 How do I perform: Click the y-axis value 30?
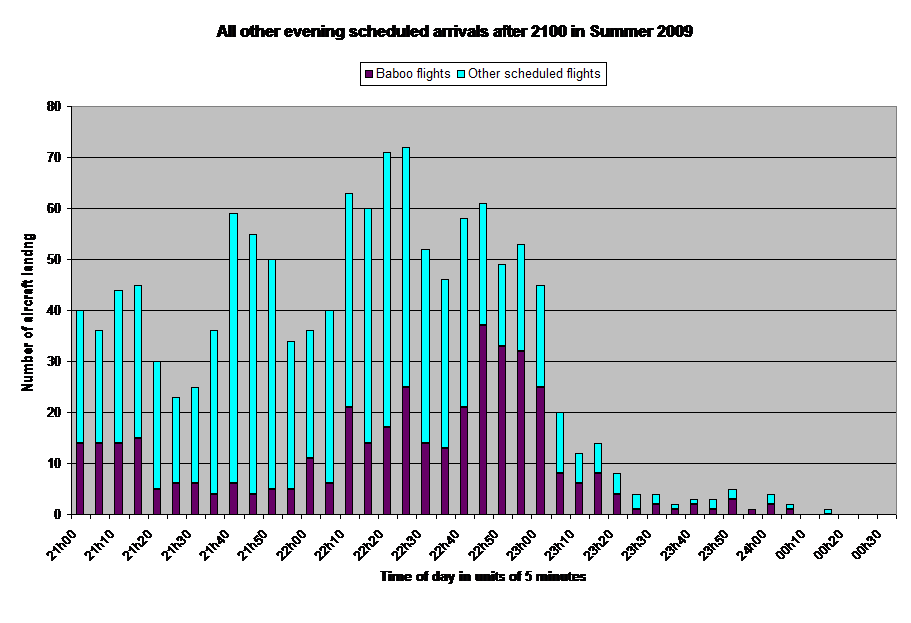(53, 361)
